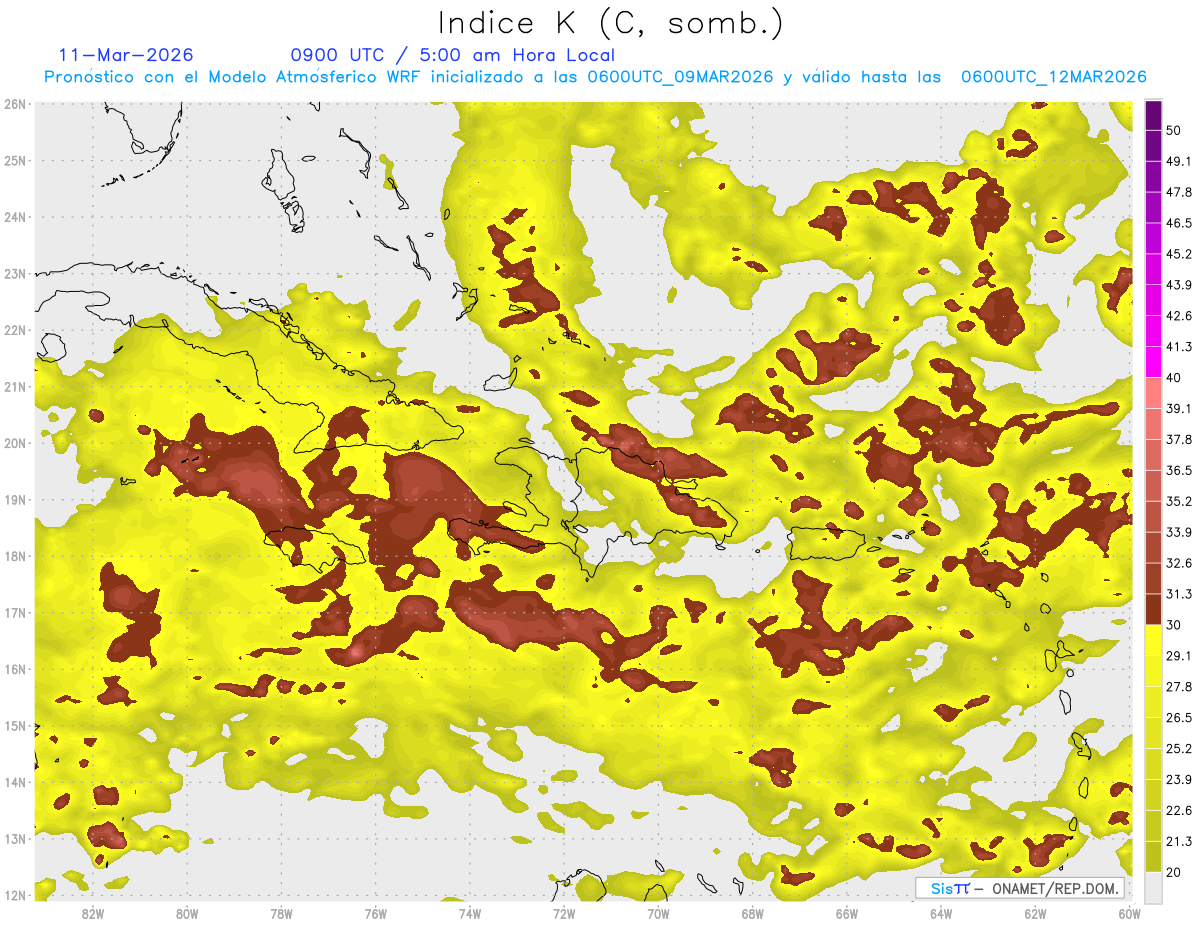The width and height of the screenshot is (1200, 927).
Task: Click the latitude axis label "12N"
Action: [x=15, y=895]
